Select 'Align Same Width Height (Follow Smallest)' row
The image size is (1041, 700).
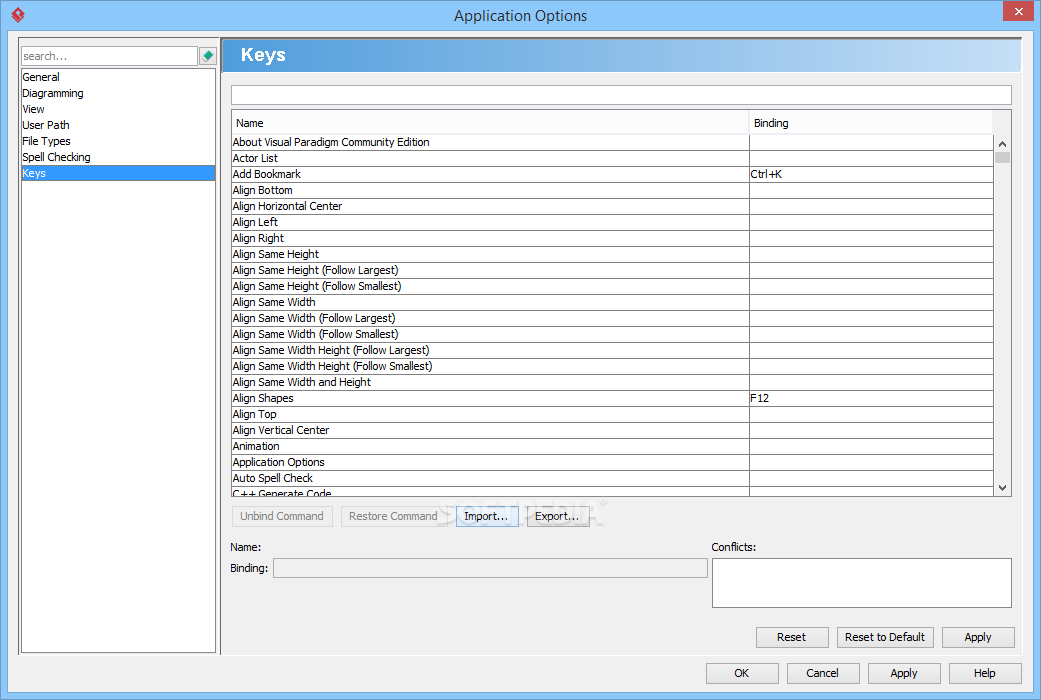click(x=612, y=366)
